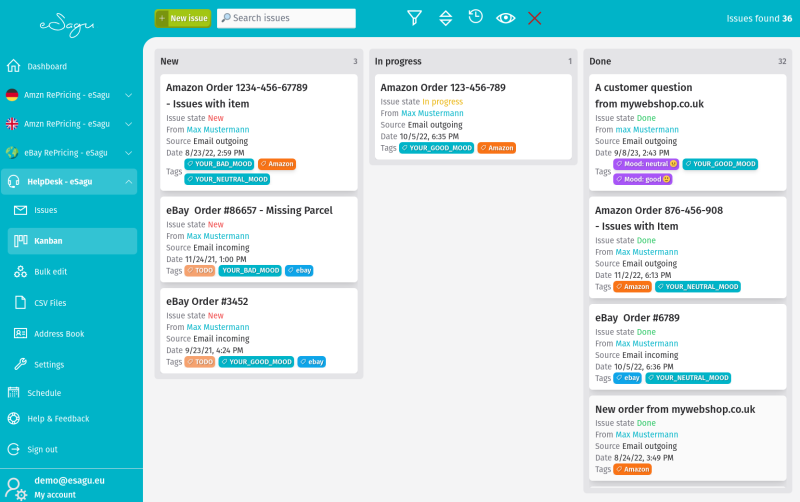The height and width of the screenshot is (502, 800).
Task: Open Address Book menu item
Action: click(x=72, y=334)
